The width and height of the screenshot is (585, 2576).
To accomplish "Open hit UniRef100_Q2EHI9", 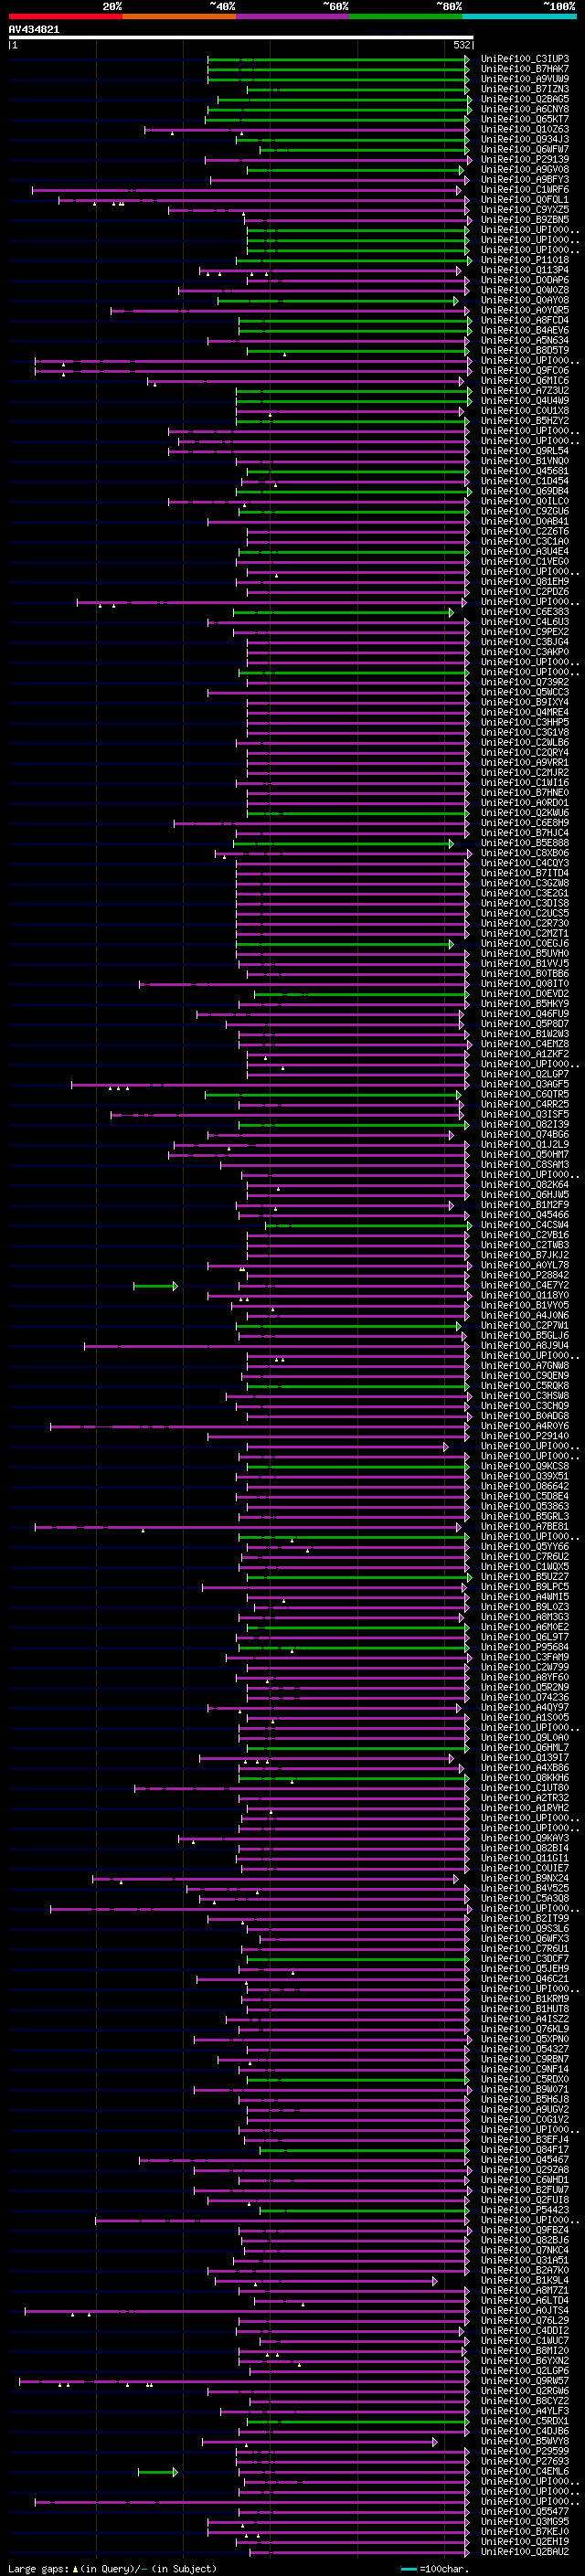I will click(524, 2542).
